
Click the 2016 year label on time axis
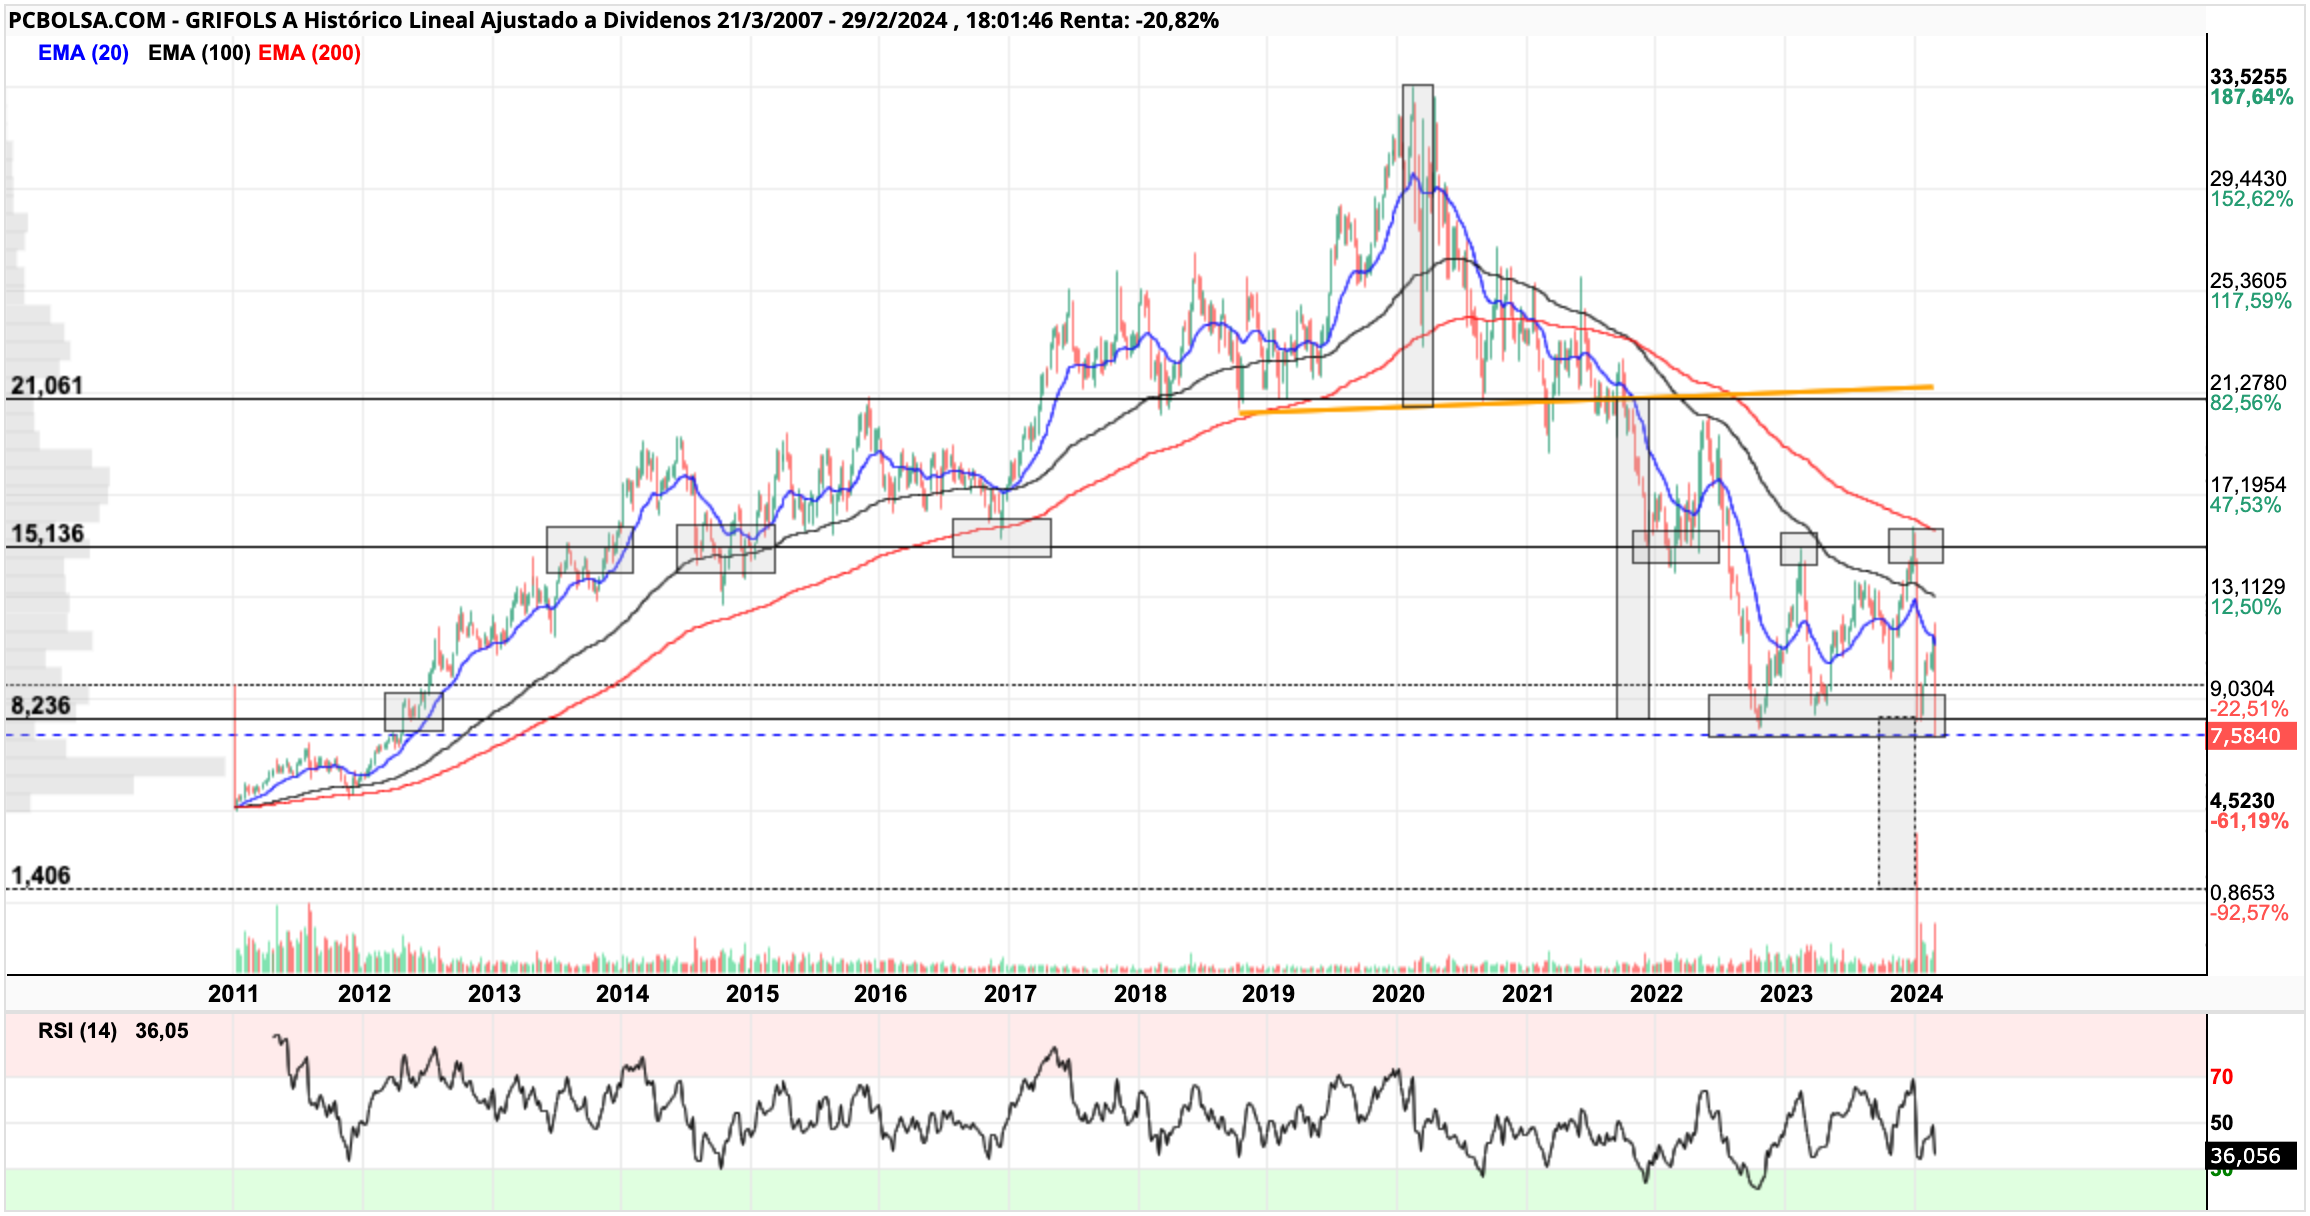(x=880, y=994)
